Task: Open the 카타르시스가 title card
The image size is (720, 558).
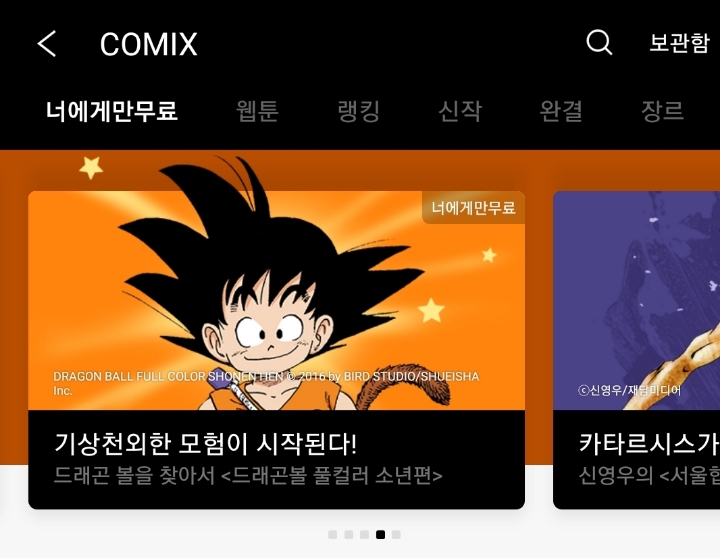Action: coord(648,444)
